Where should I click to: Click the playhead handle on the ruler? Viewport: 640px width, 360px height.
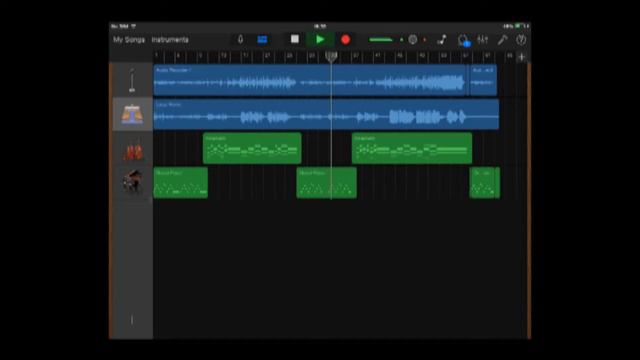point(331,56)
